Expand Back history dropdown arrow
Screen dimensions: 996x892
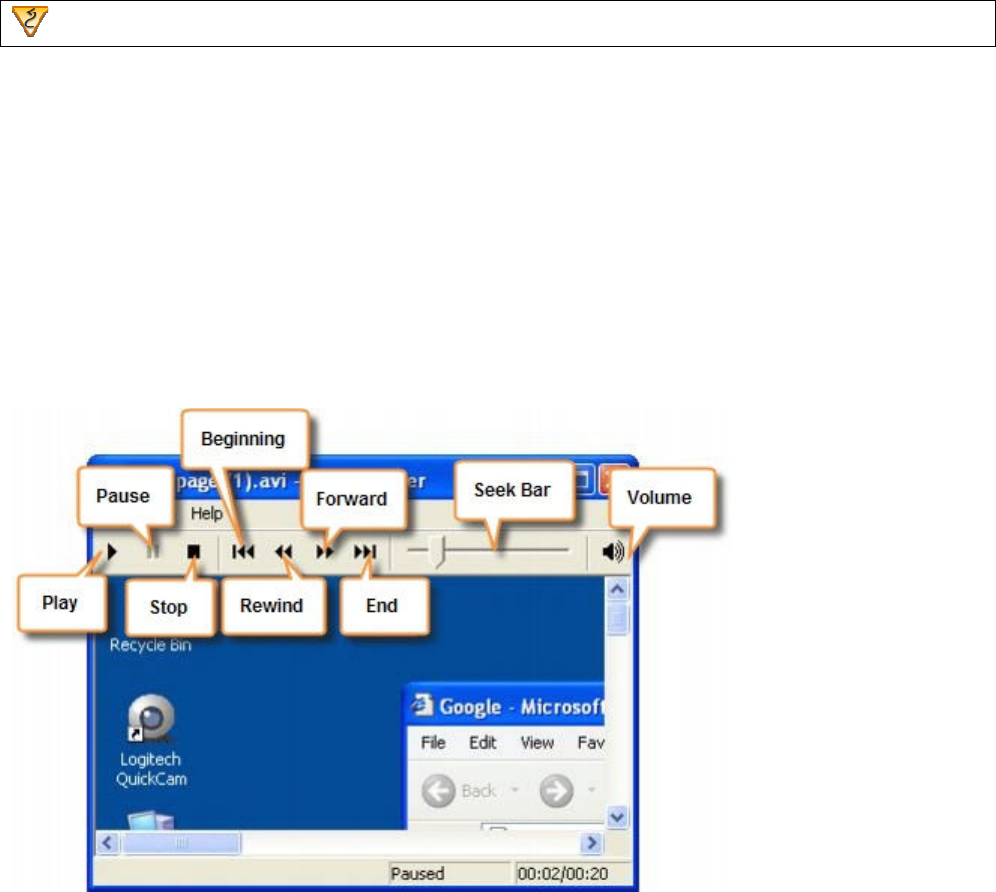(x=515, y=790)
